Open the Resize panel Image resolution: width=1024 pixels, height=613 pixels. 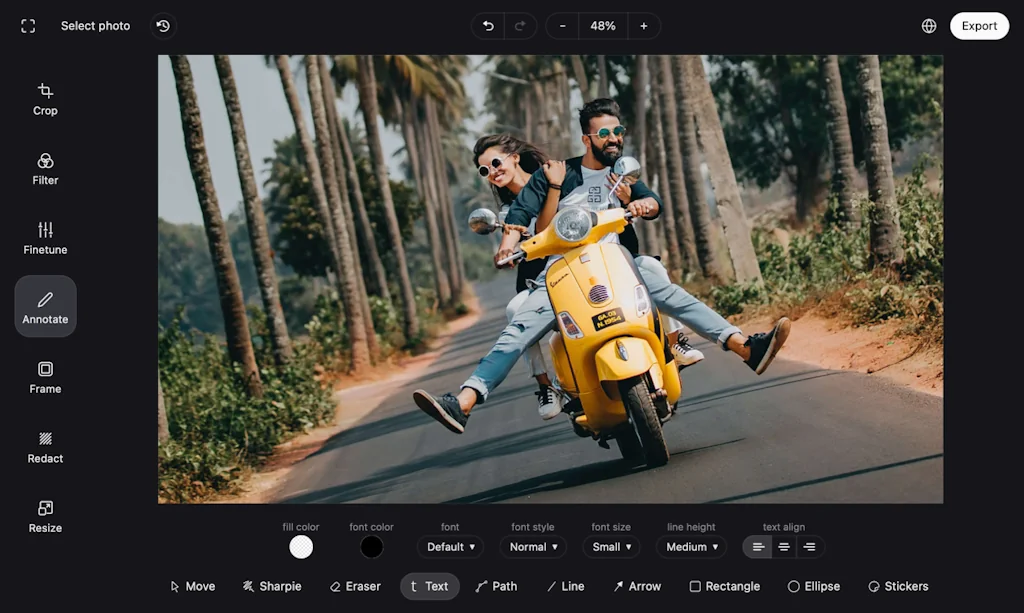click(44, 514)
